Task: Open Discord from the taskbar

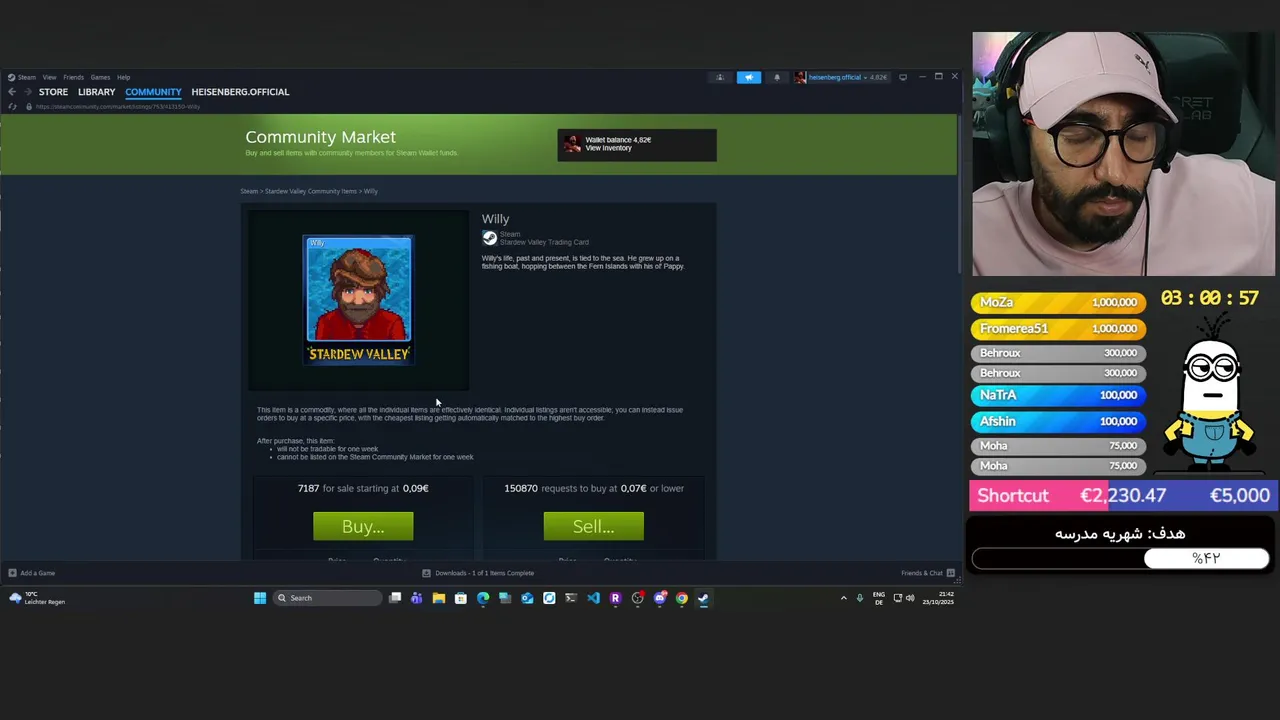Action: pyautogui.click(x=660, y=598)
